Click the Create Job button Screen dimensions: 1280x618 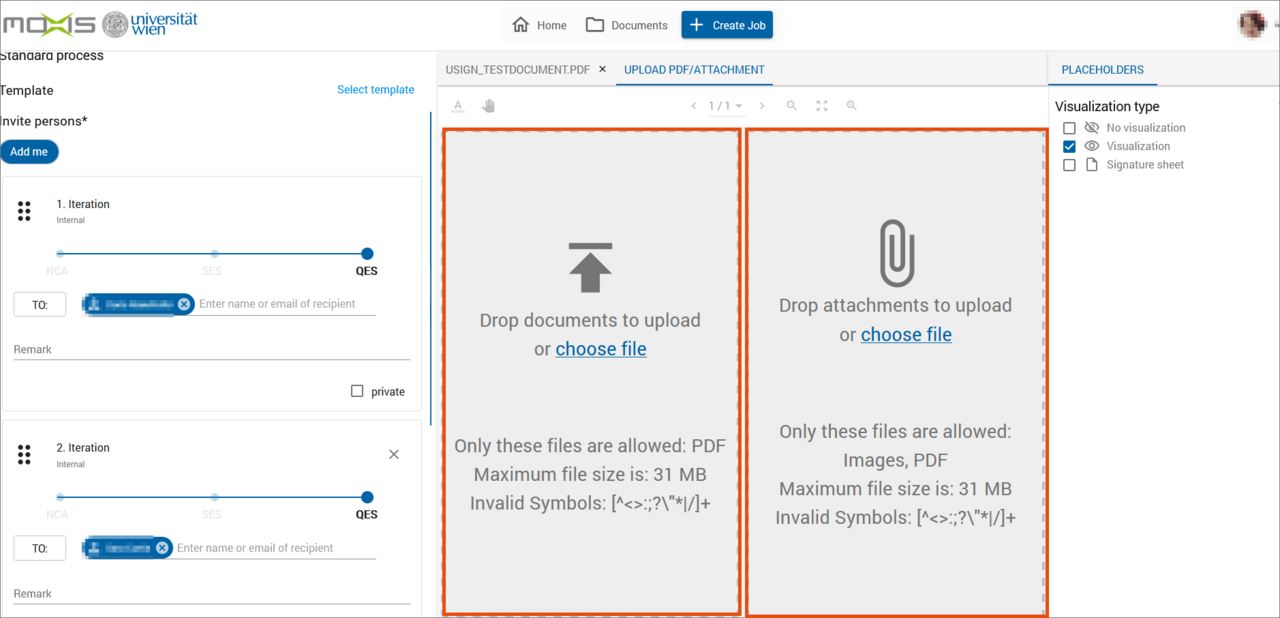coord(727,25)
